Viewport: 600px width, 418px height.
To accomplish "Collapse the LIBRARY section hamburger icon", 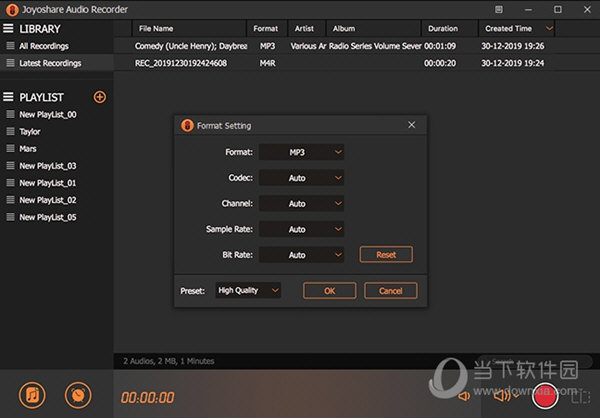I will pyautogui.click(x=8, y=28).
